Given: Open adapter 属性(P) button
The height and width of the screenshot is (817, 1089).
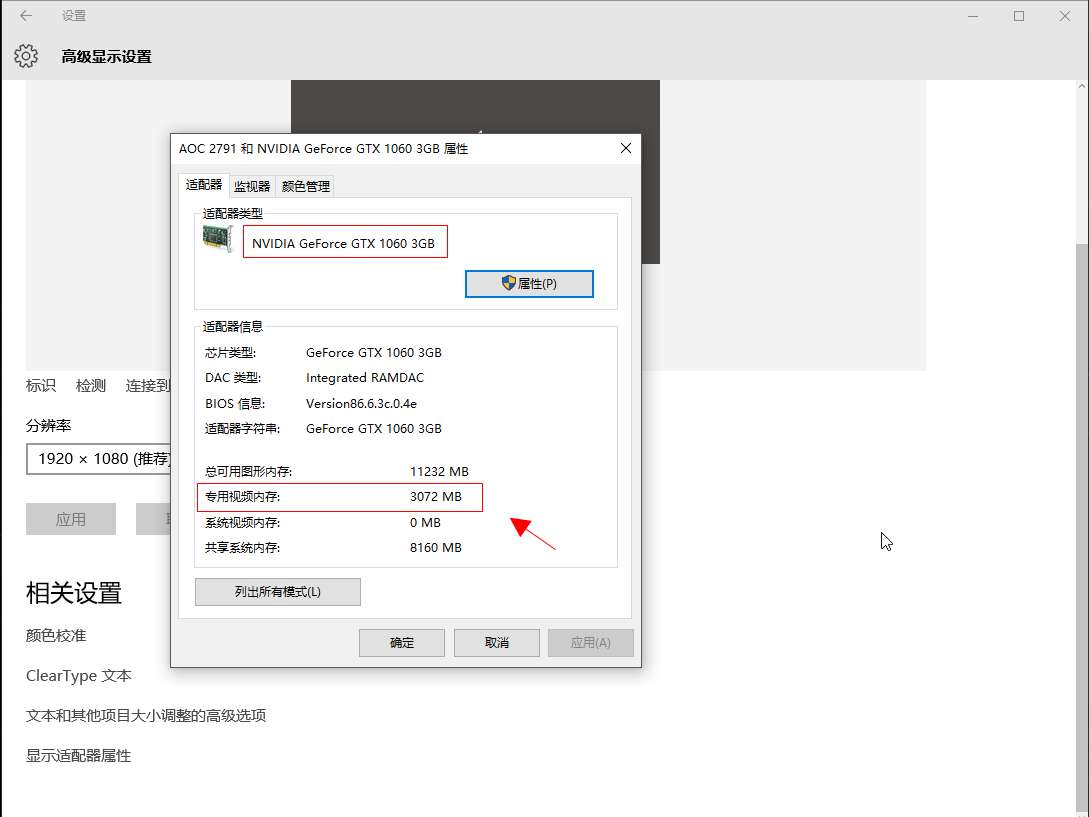Looking at the screenshot, I should coord(529,283).
